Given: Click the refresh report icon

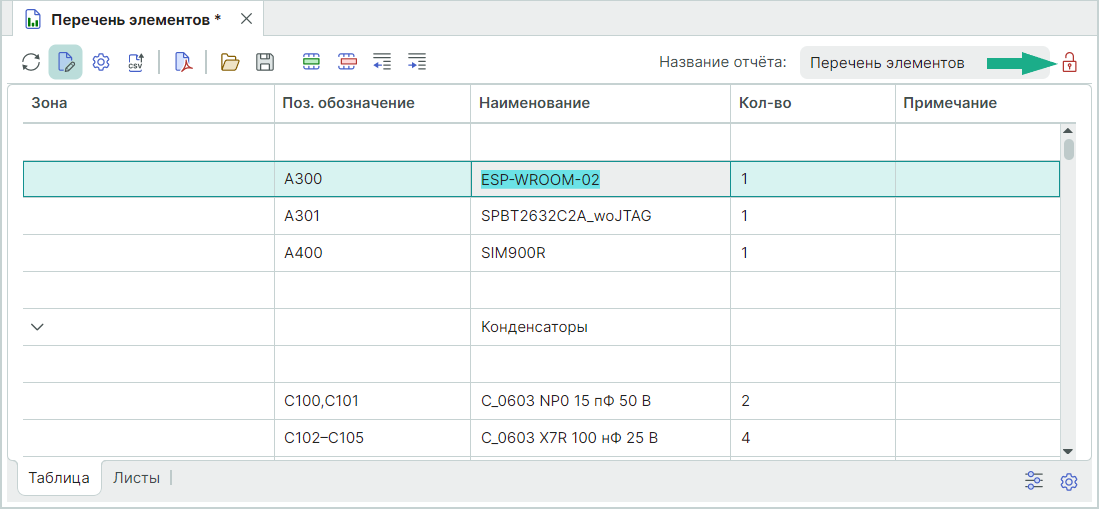Looking at the screenshot, I should [x=31, y=62].
